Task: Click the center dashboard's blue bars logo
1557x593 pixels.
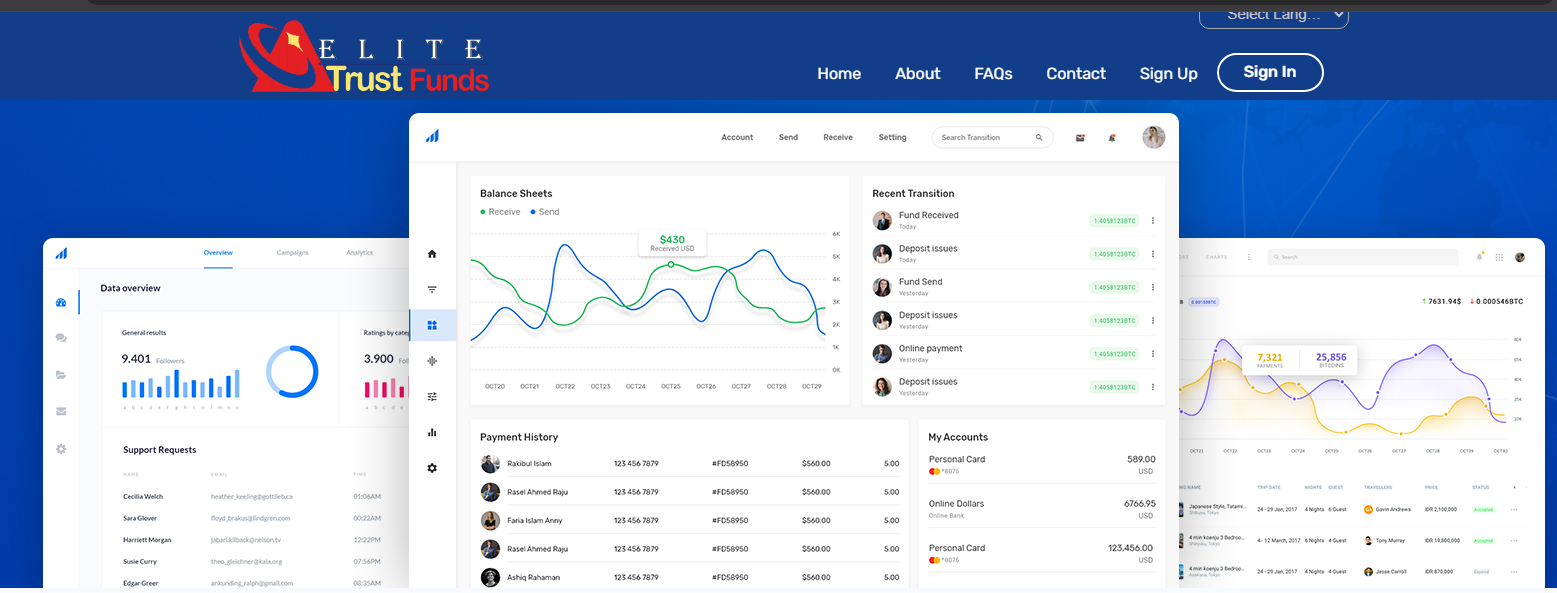Action: click(432, 136)
